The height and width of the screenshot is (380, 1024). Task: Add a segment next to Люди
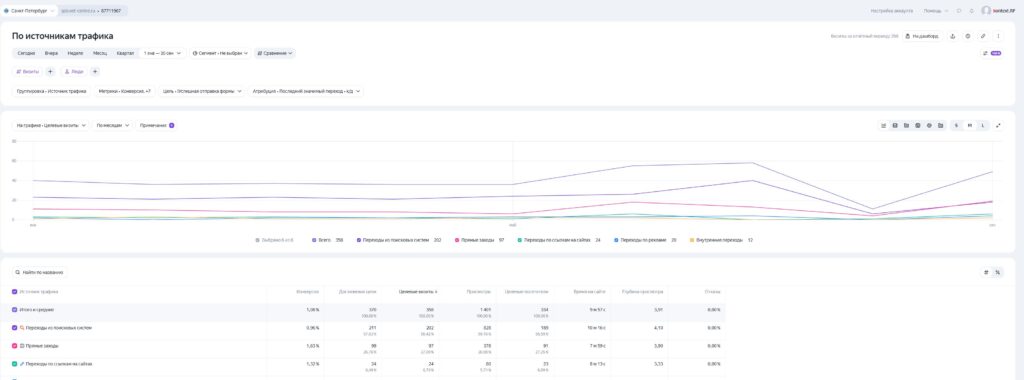(x=95, y=72)
